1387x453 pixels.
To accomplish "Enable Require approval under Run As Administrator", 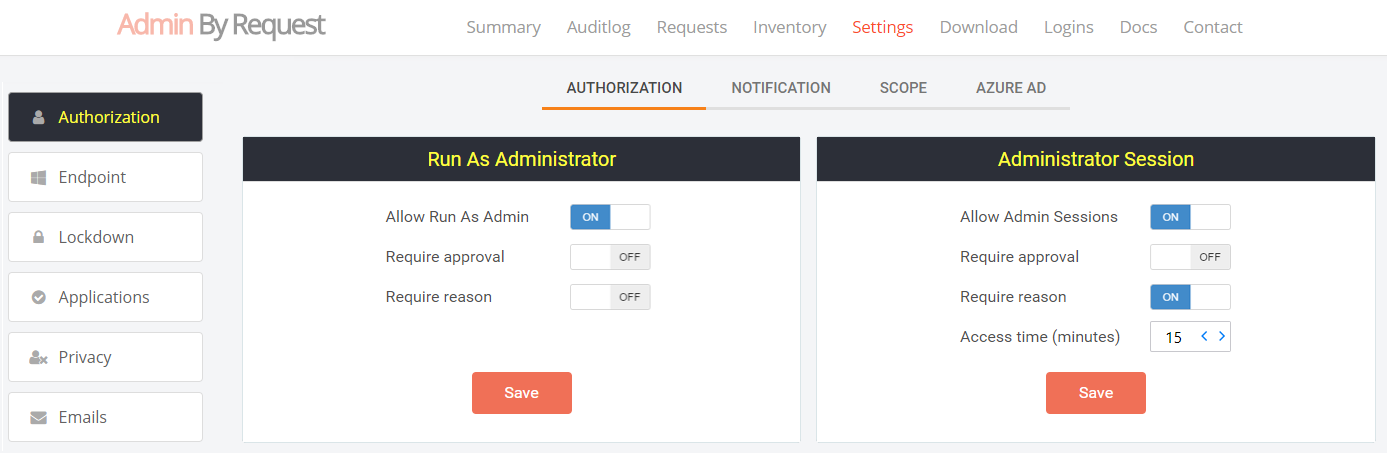I will tap(610, 257).
